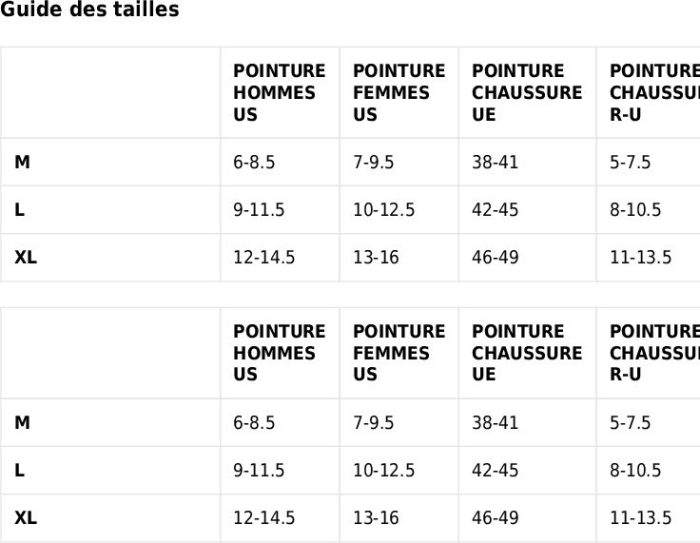Click the XL row label in first table
The image size is (700, 543).
(26, 257)
